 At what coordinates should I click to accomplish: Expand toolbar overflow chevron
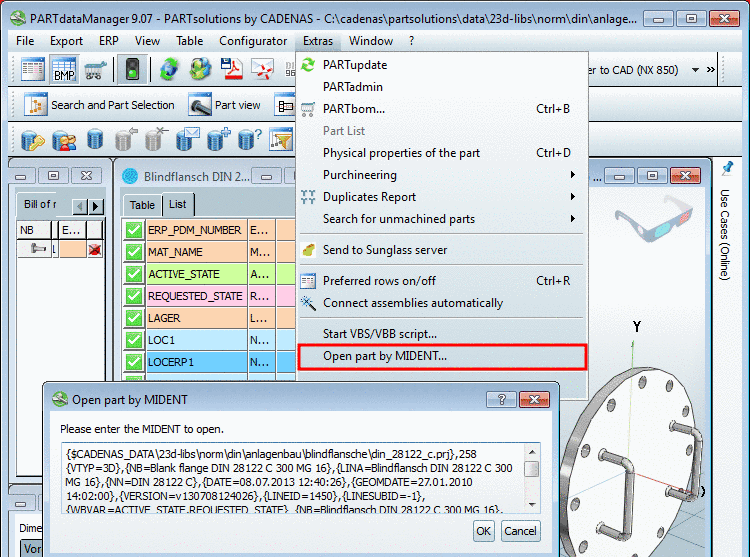[711, 70]
